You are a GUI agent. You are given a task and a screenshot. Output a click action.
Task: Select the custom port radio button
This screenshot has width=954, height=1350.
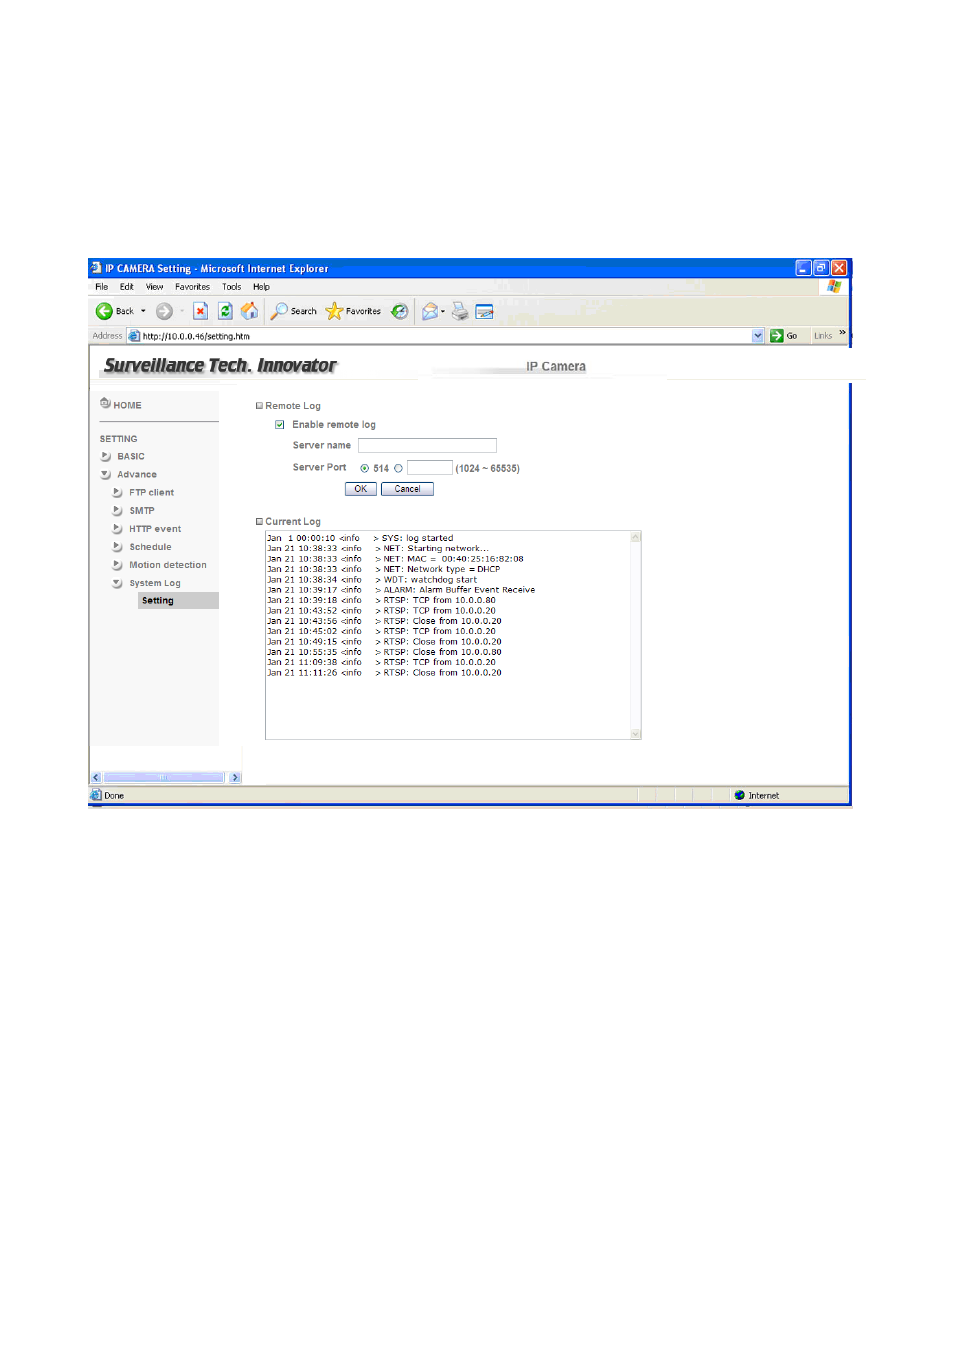(398, 468)
